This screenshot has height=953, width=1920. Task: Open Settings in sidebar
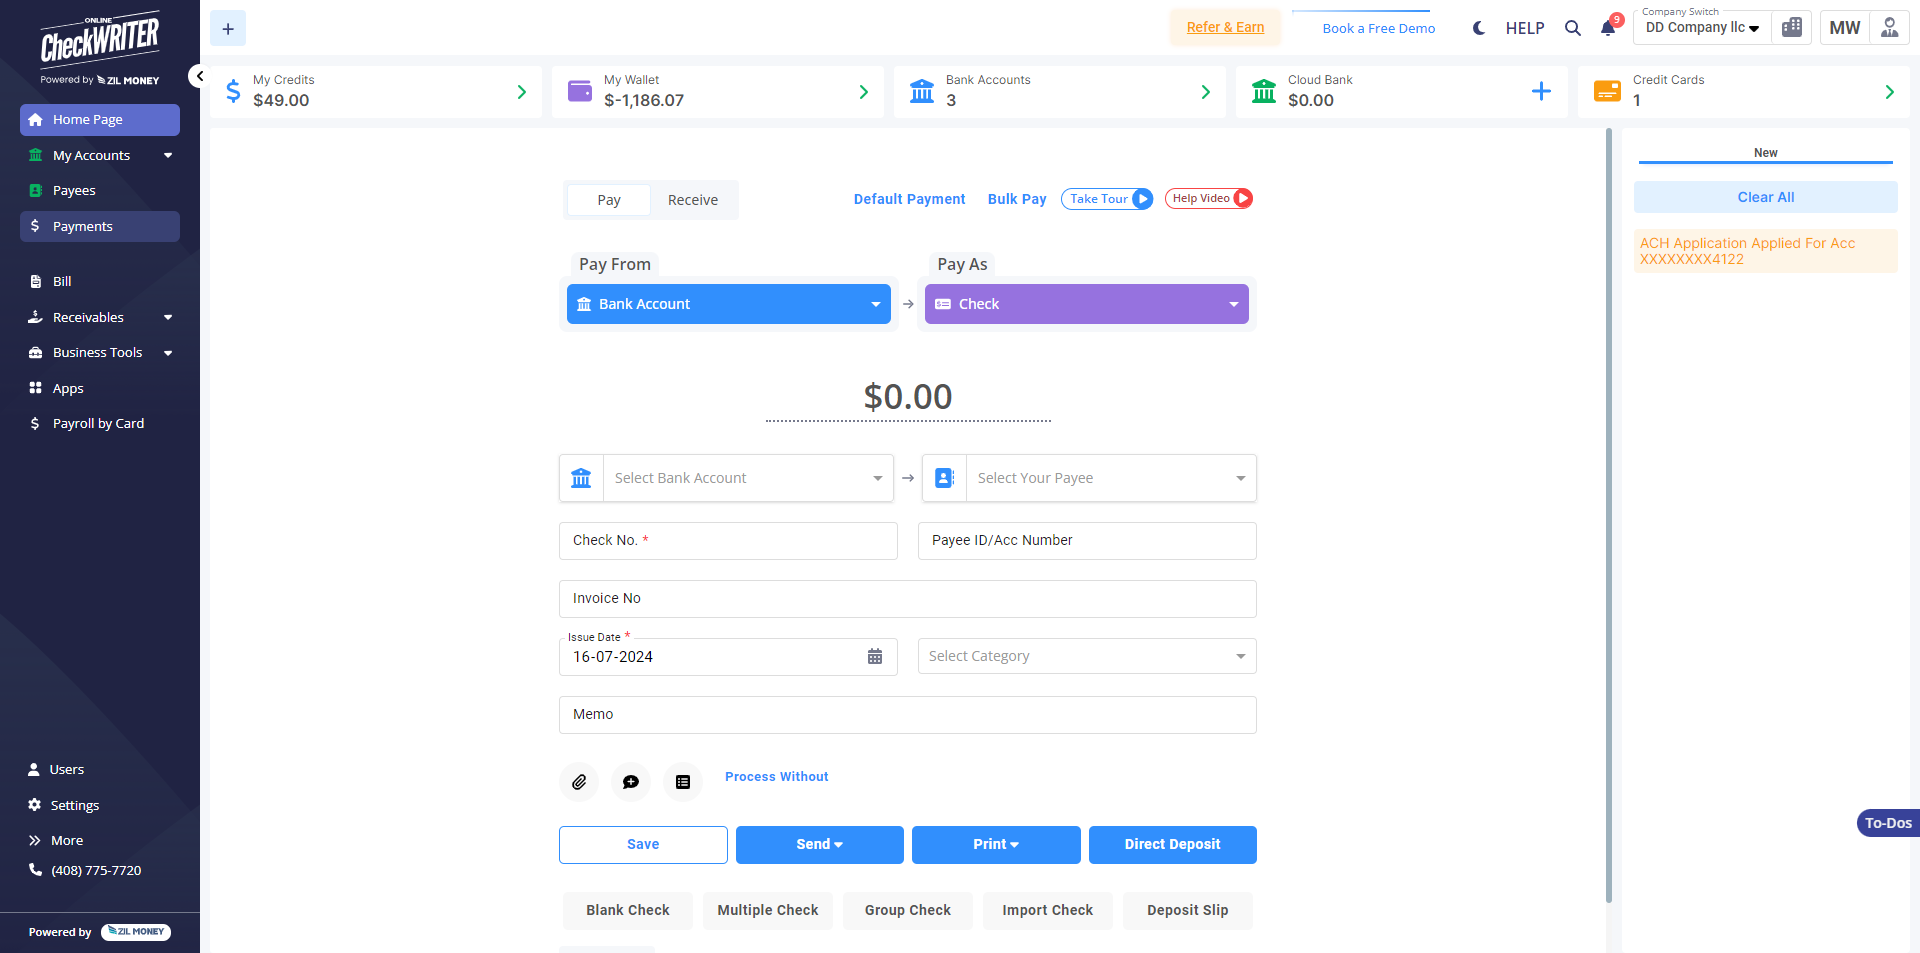[64, 805]
